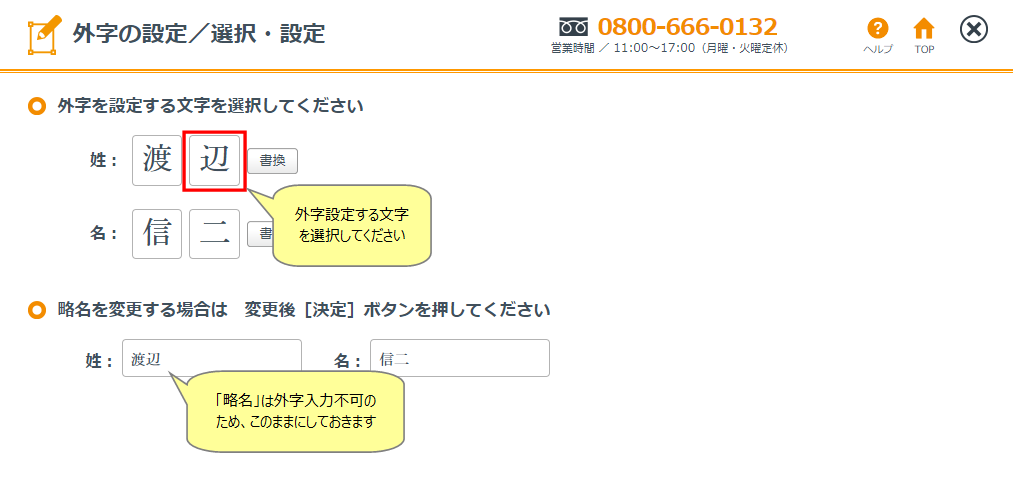Select the given name character 二
Viewport: 1013px width, 486px height.
[214, 234]
